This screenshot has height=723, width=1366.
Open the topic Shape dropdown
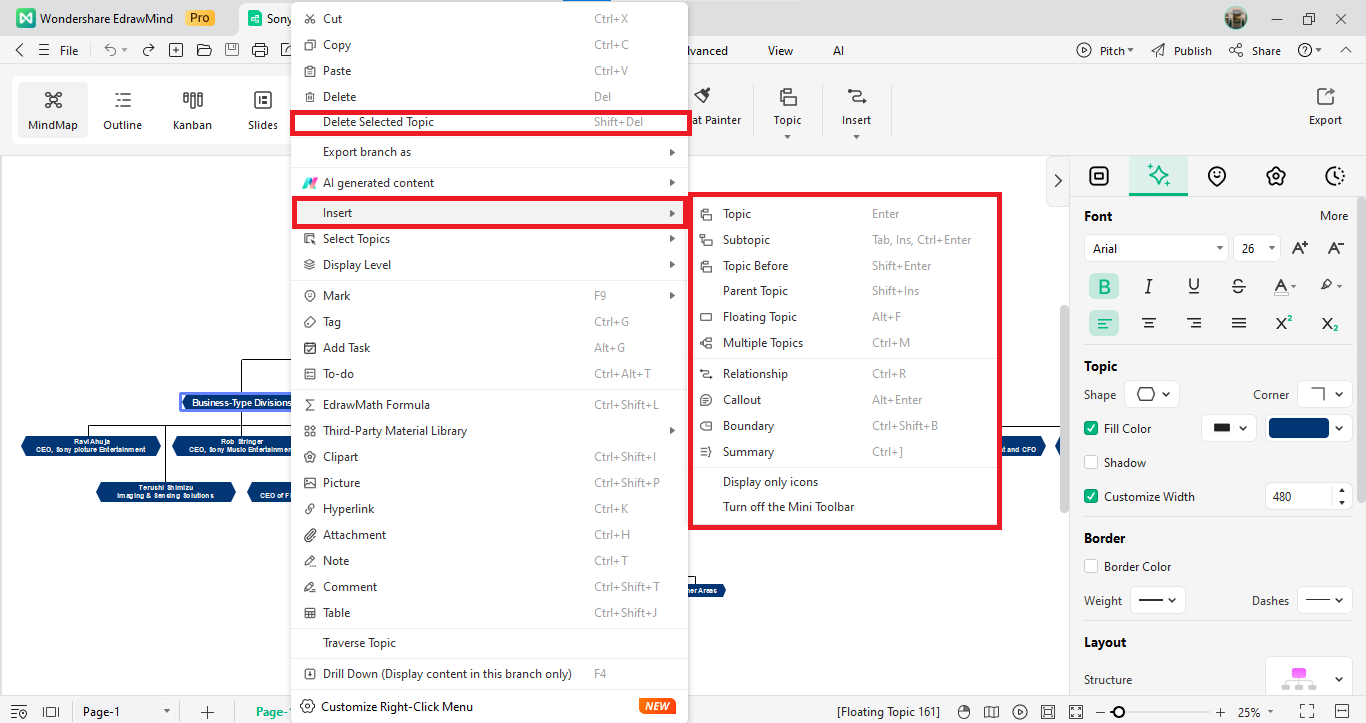1152,394
